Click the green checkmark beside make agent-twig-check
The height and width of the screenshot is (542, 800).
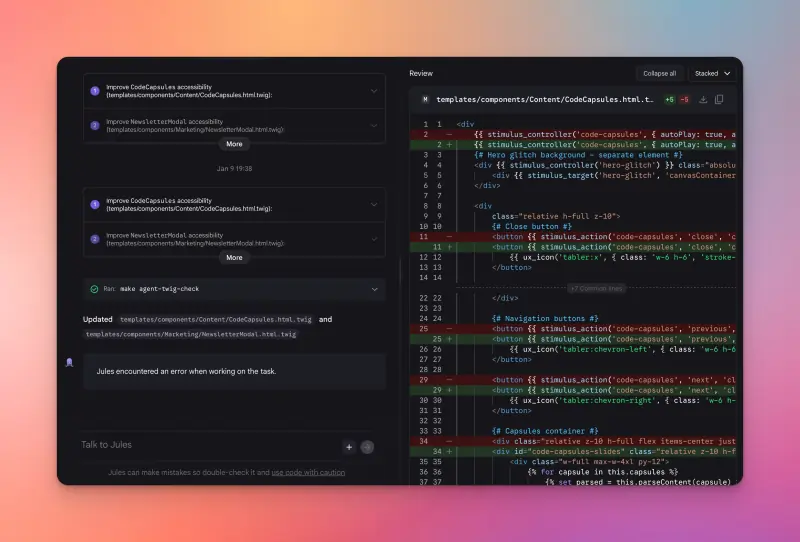[94, 289]
